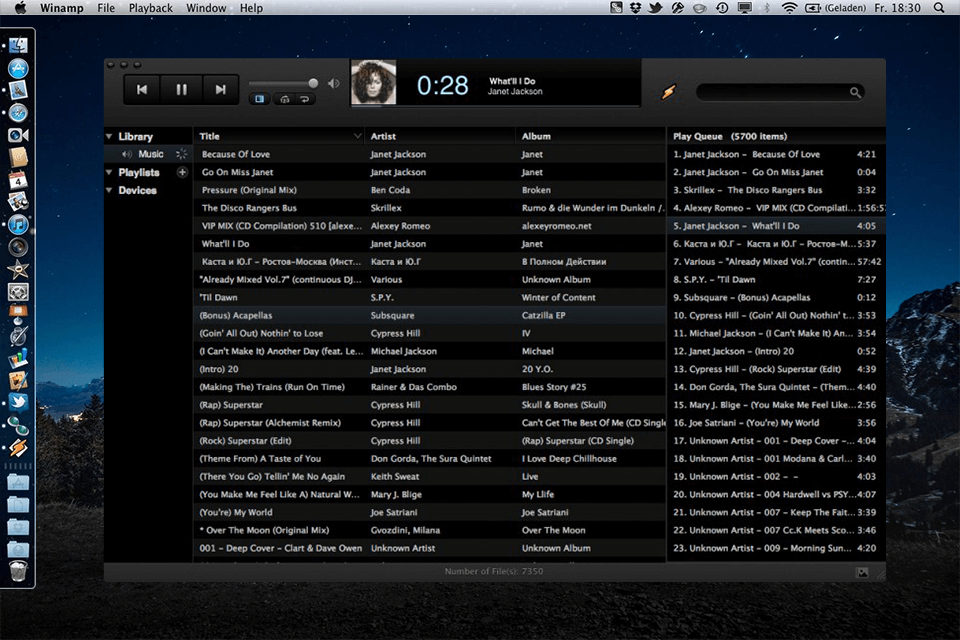
Task: Open the Window menu
Action: coord(205,8)
